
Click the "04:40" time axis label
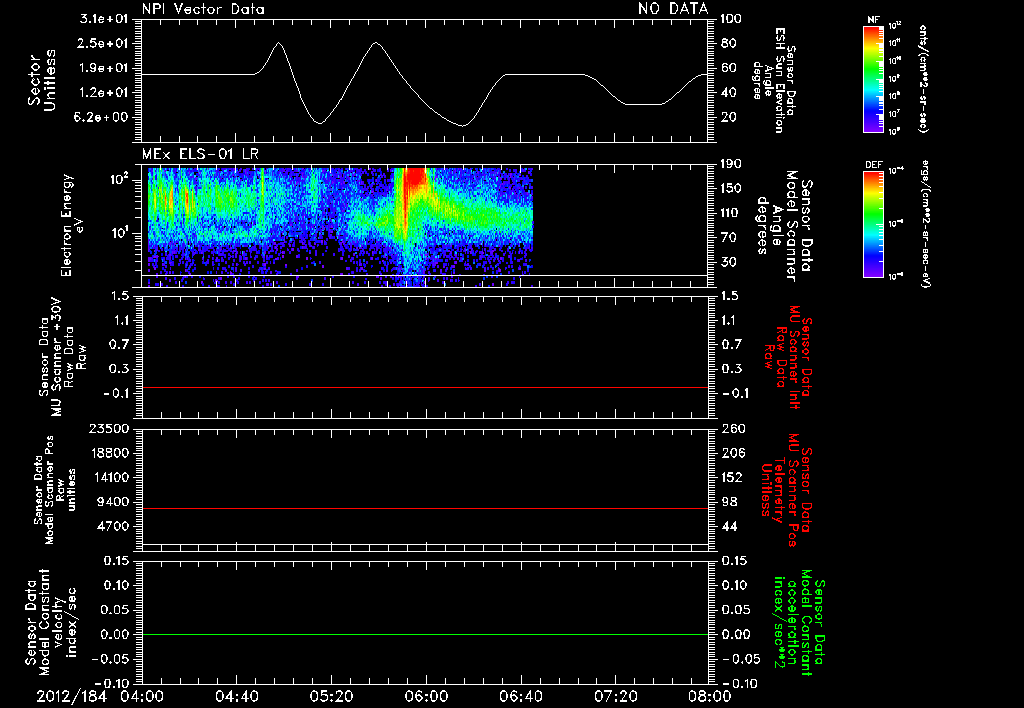coord(236,696)
